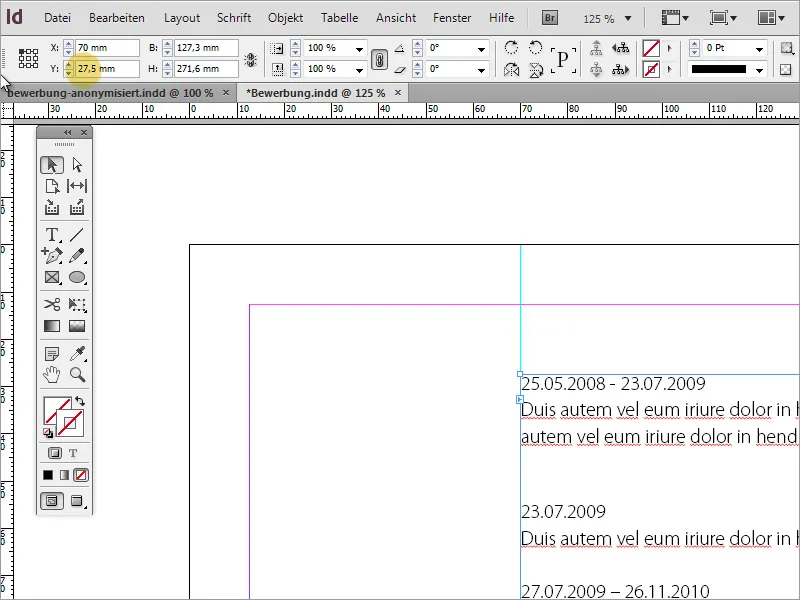800x600 pixels.
Task: Open the Datei menu
Action: 57,18
